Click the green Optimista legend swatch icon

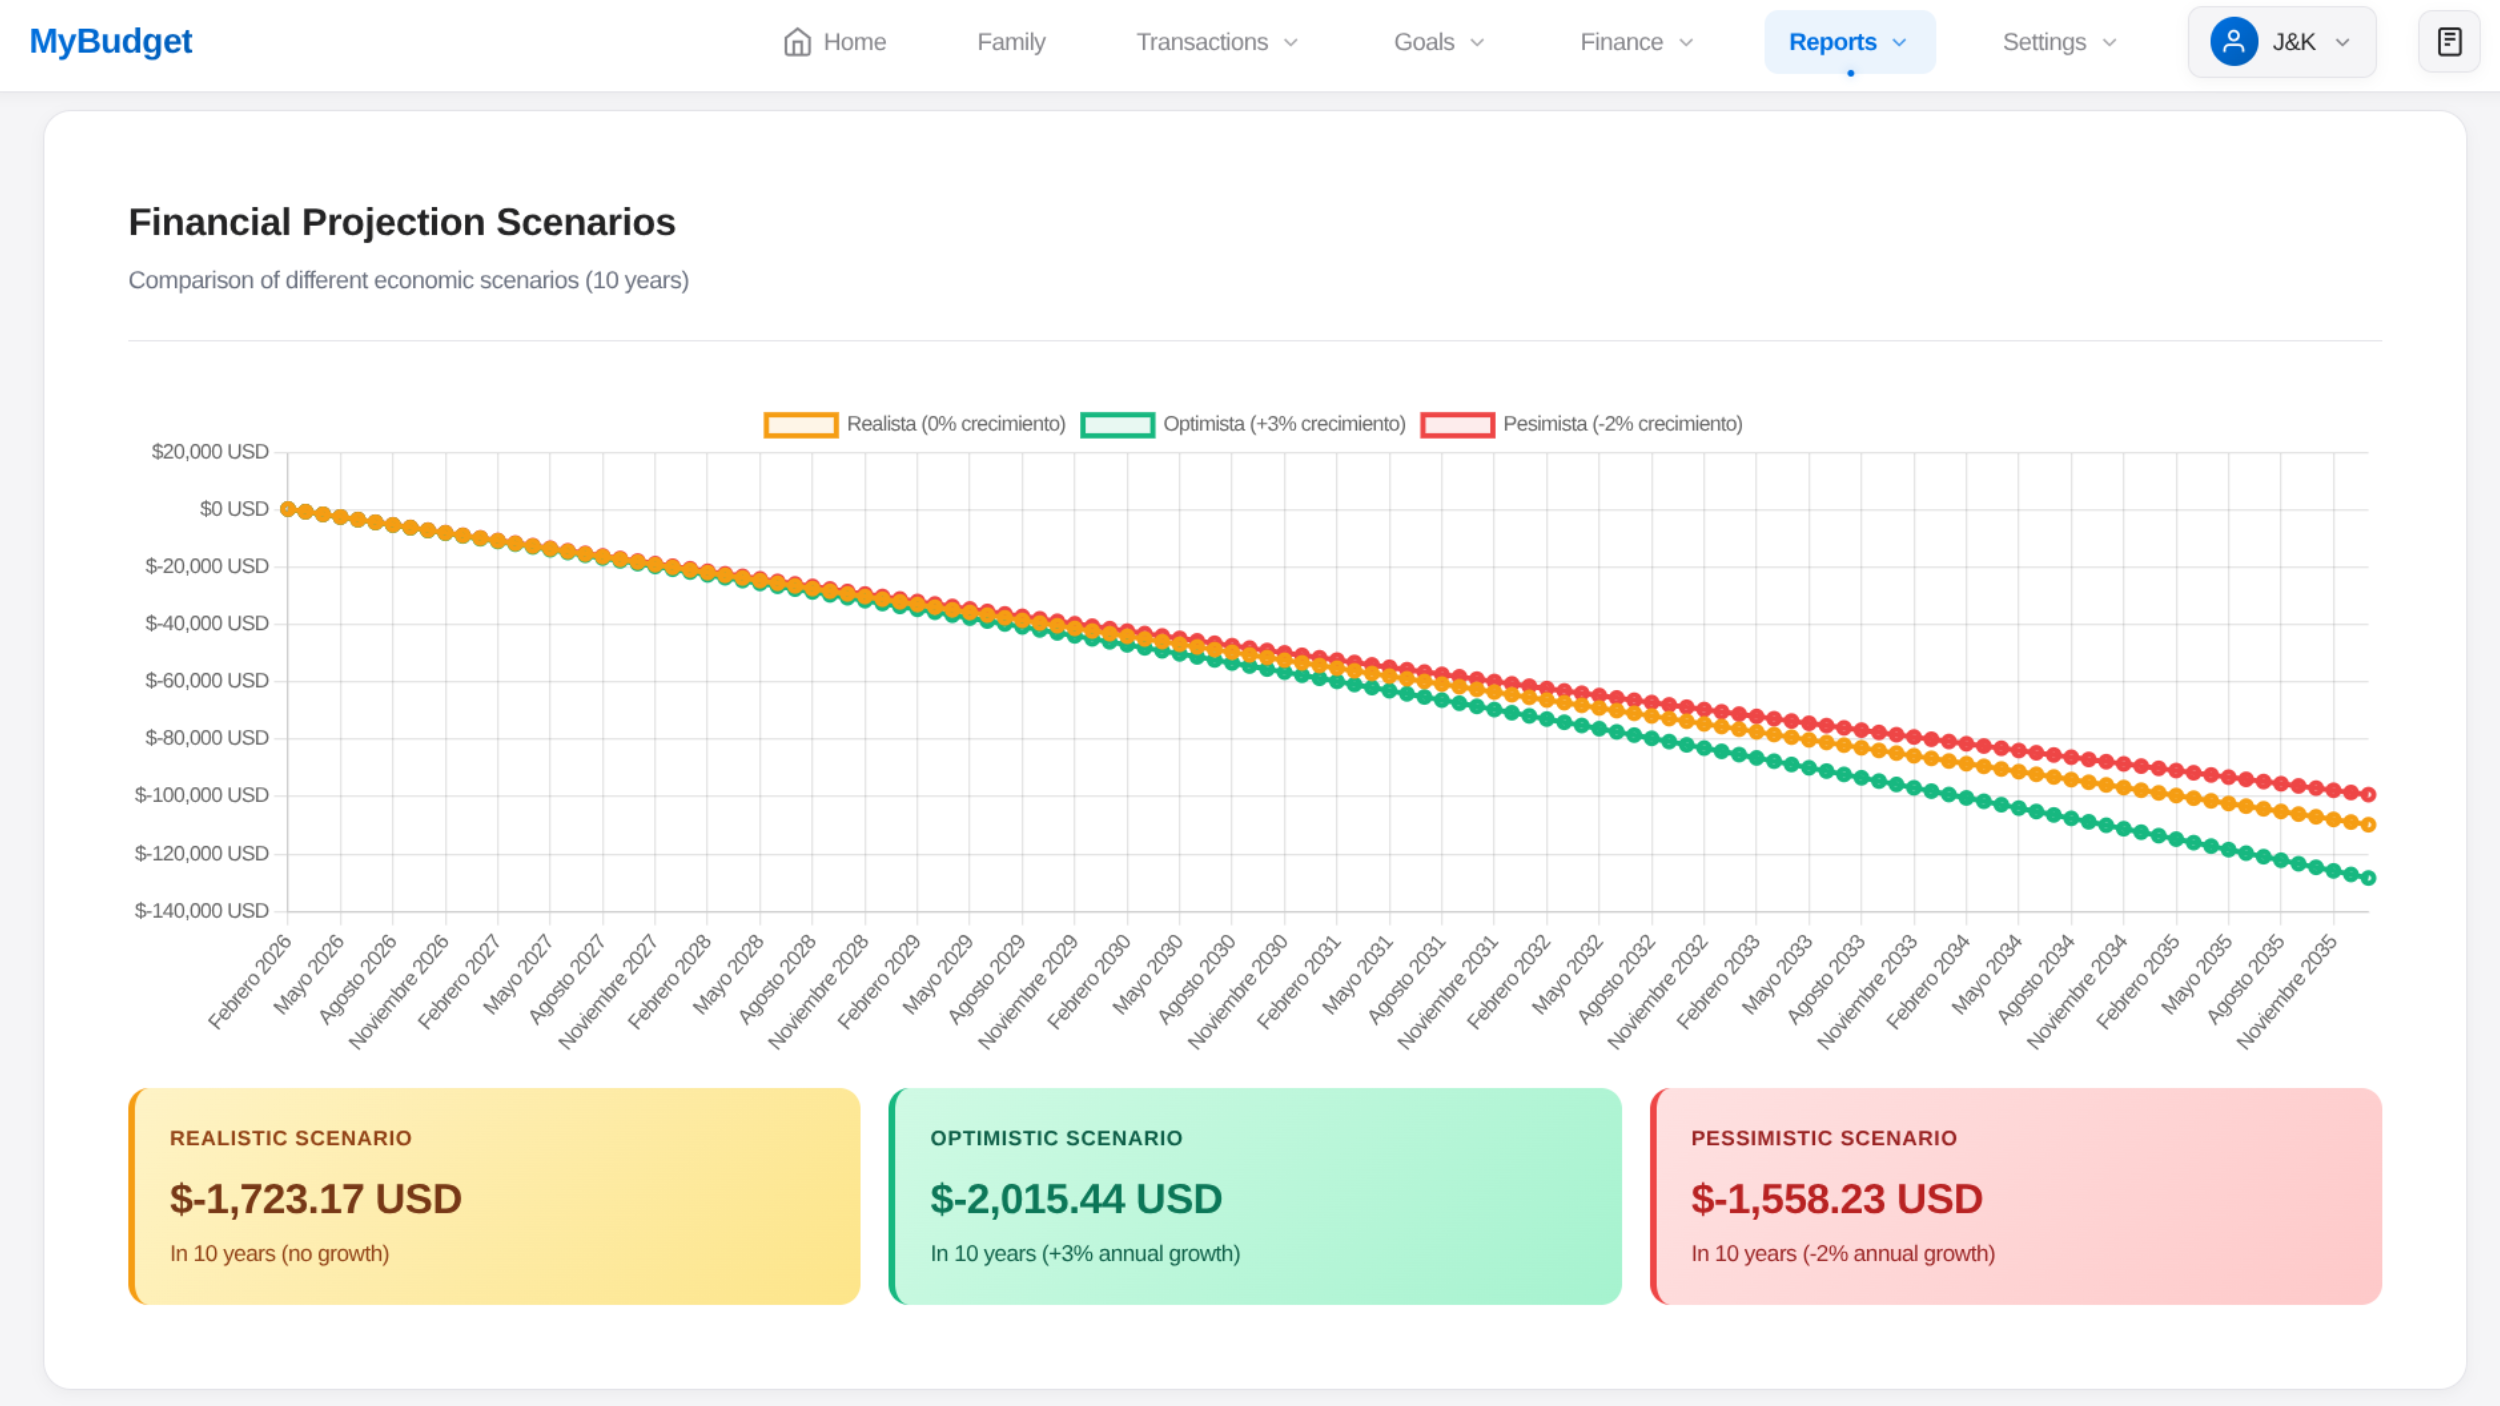click(1117, 424)
